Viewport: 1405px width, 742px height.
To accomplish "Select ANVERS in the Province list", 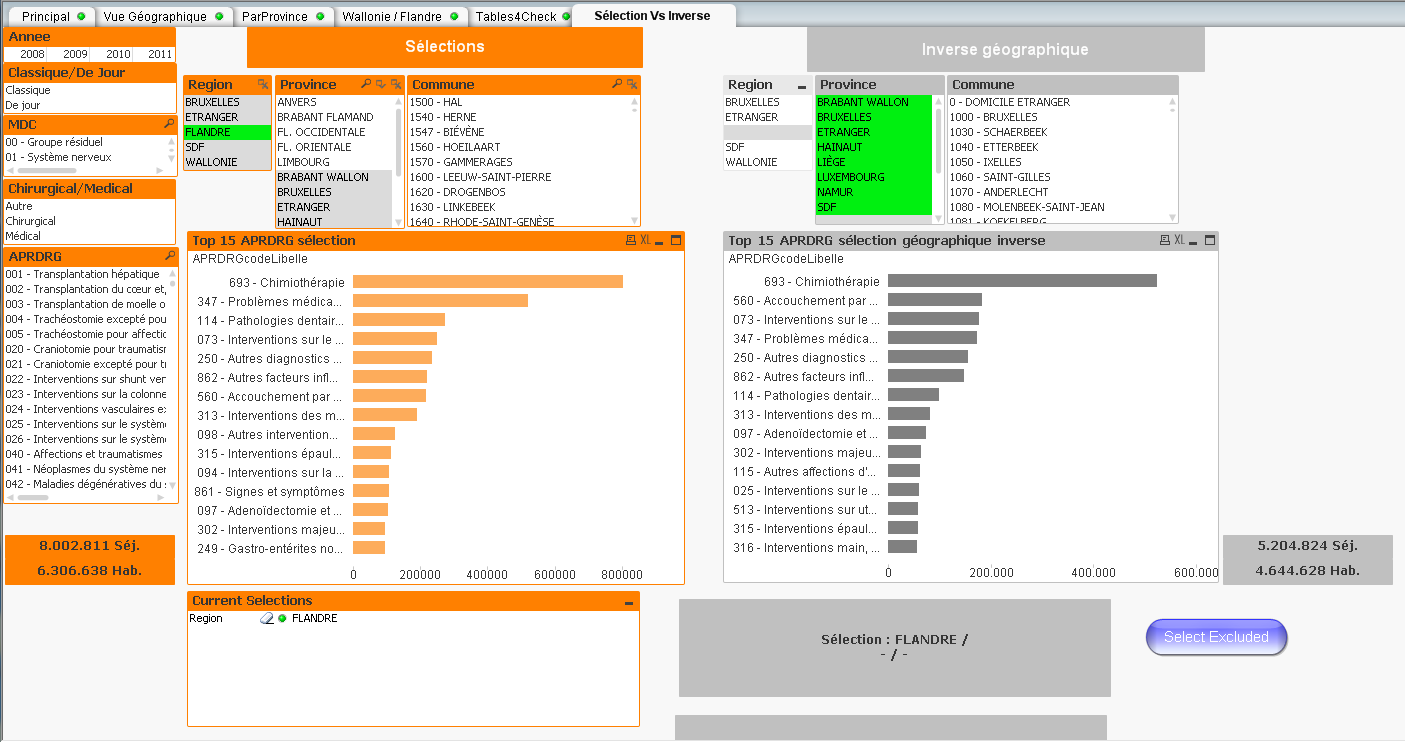I will click(x=336, y=102).
